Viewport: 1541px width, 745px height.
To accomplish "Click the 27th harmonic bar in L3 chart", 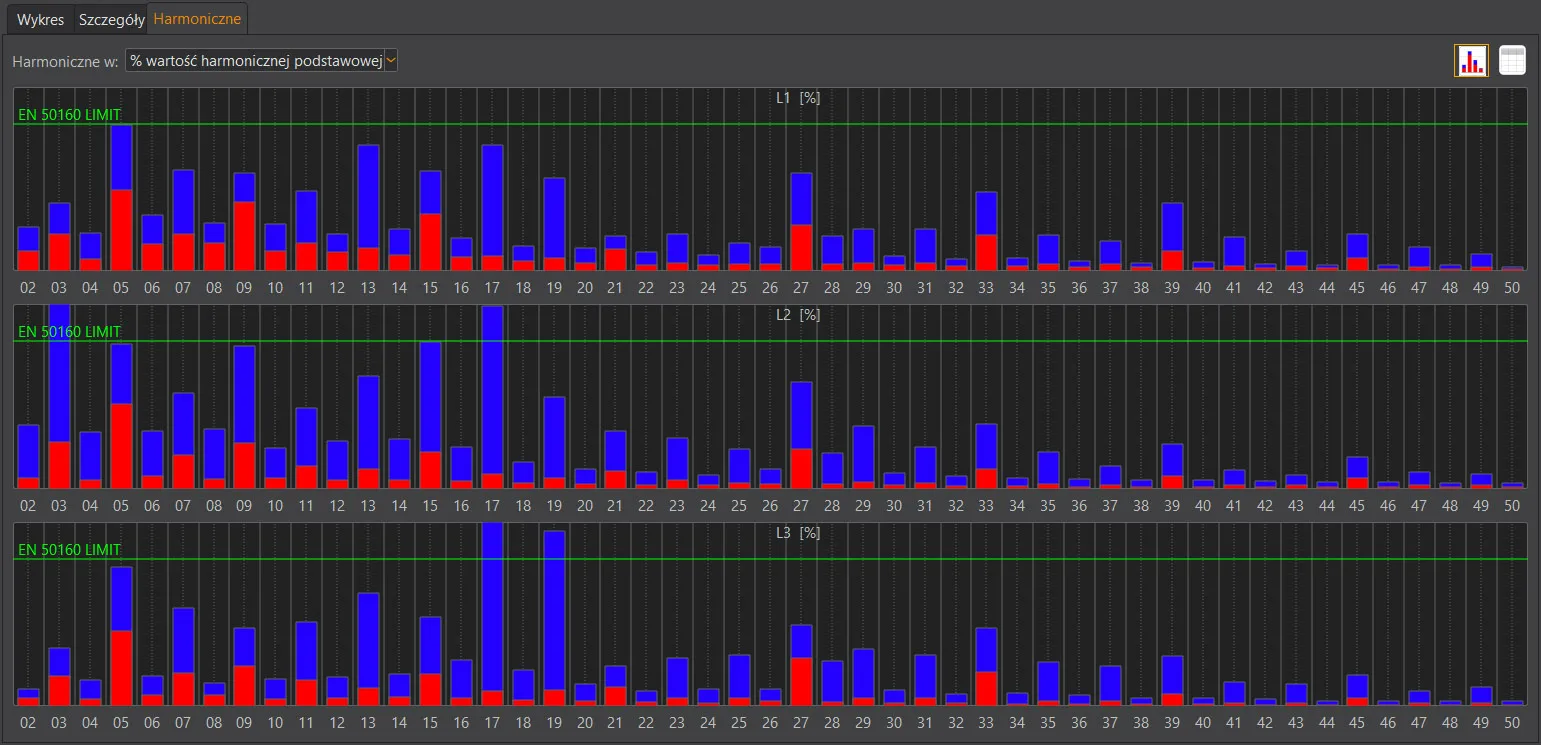I will point(803,666).
